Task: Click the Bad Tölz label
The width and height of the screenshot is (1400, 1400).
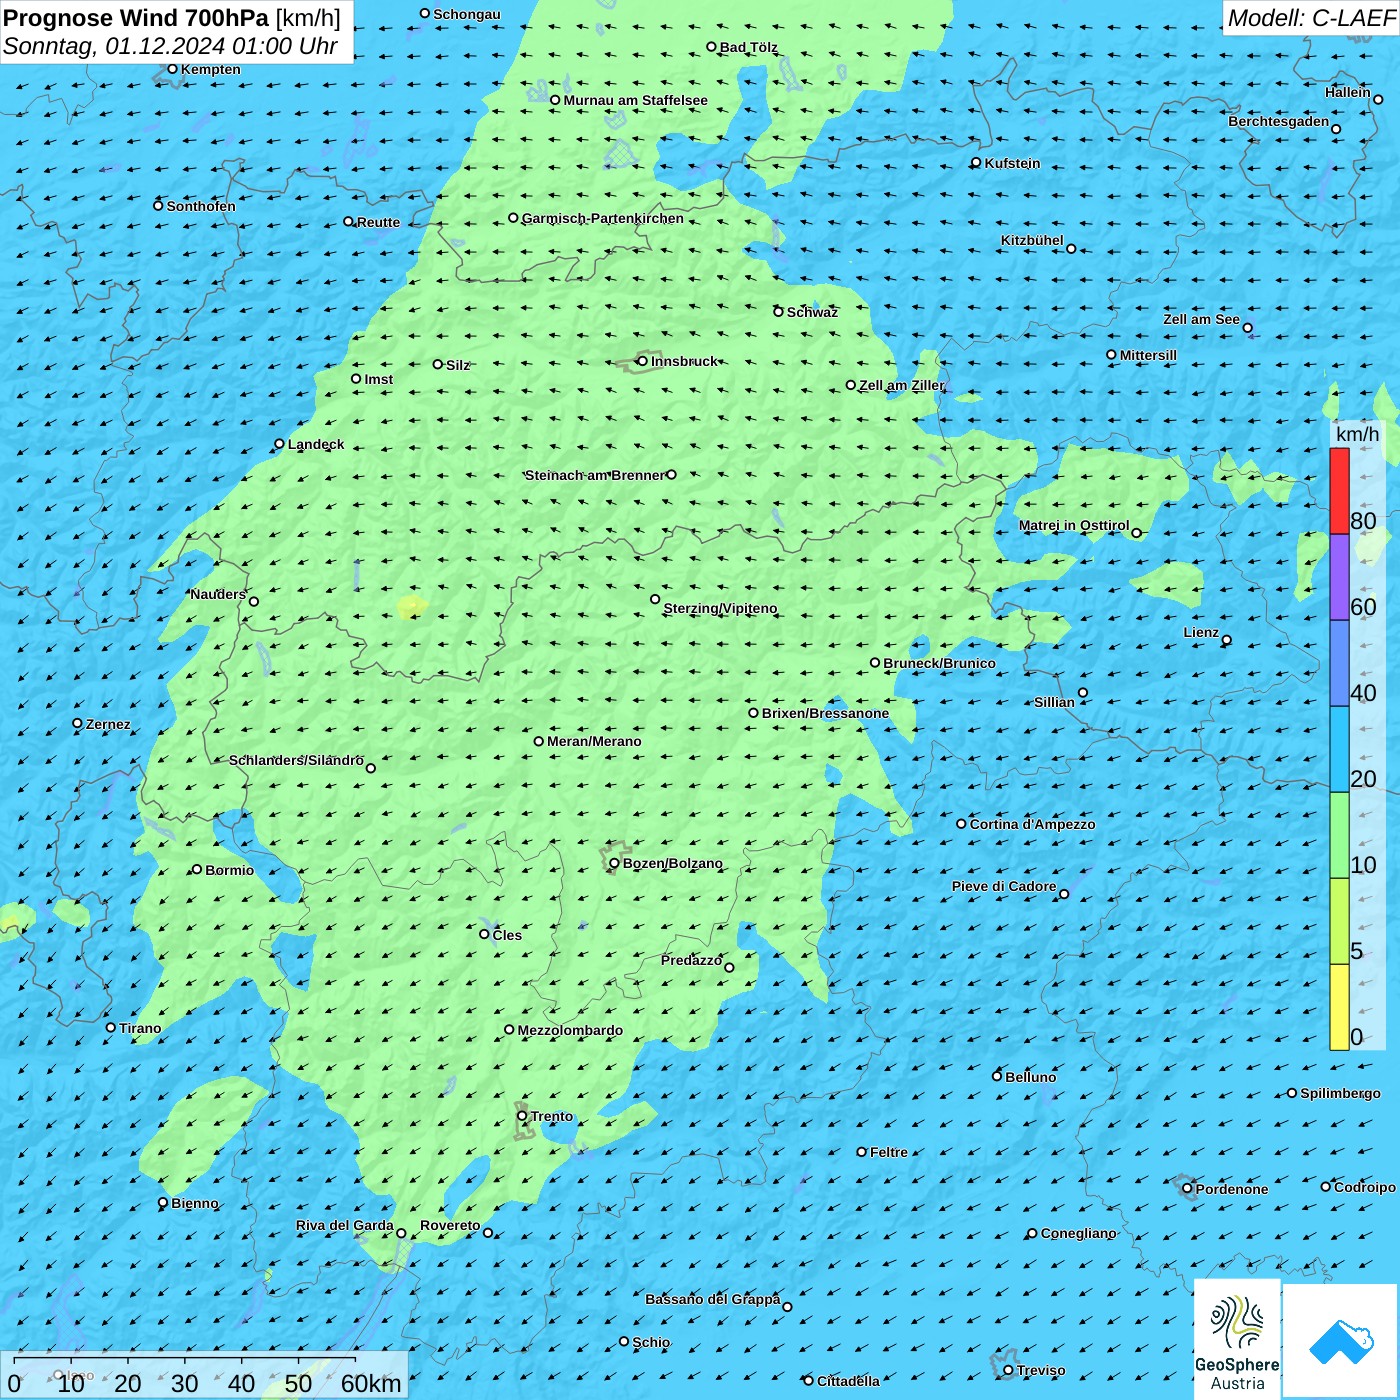Action: point(748,47)
